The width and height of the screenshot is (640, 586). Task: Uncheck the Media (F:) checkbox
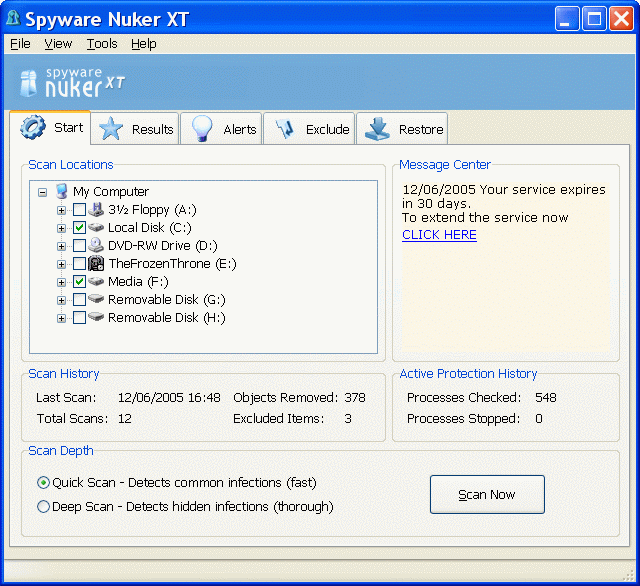[x=79, y=282]
